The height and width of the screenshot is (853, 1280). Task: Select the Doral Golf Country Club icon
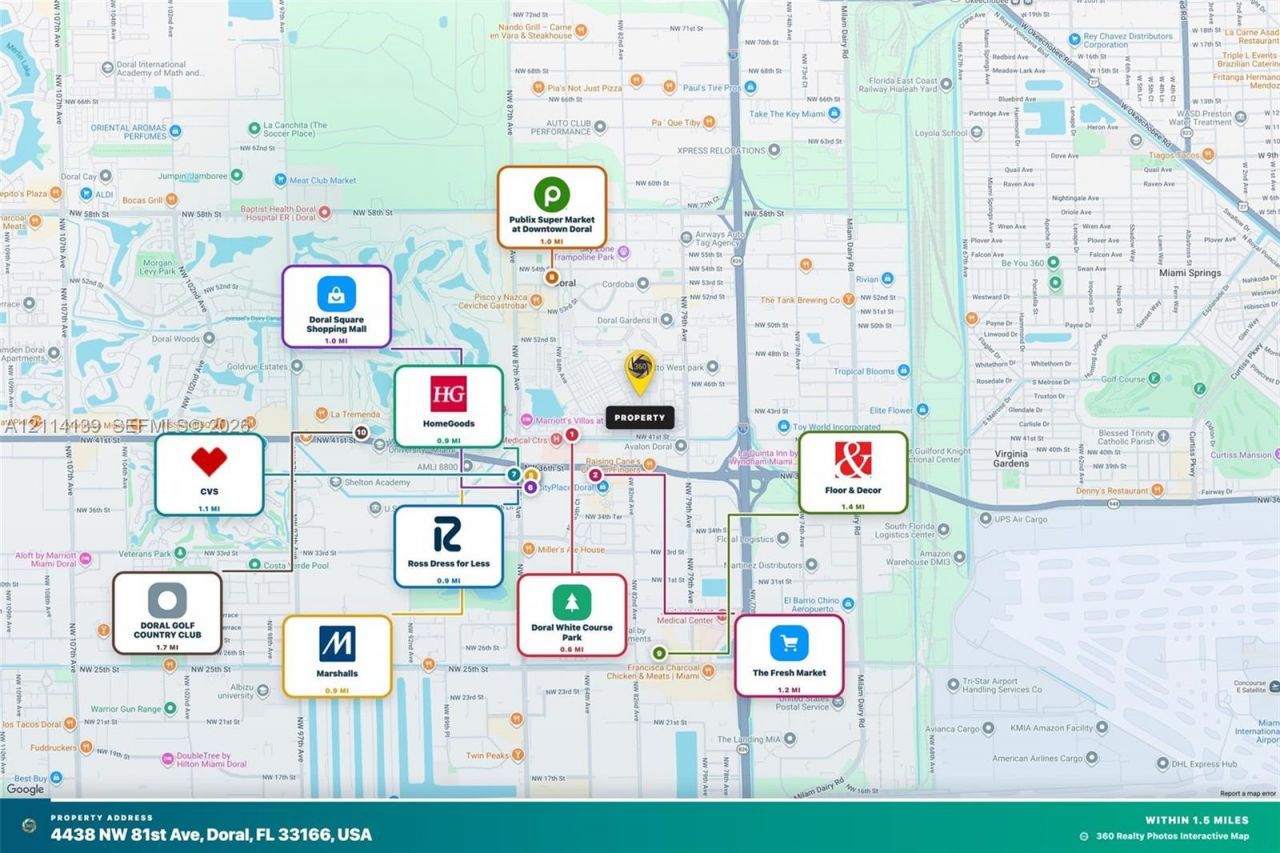167,600
